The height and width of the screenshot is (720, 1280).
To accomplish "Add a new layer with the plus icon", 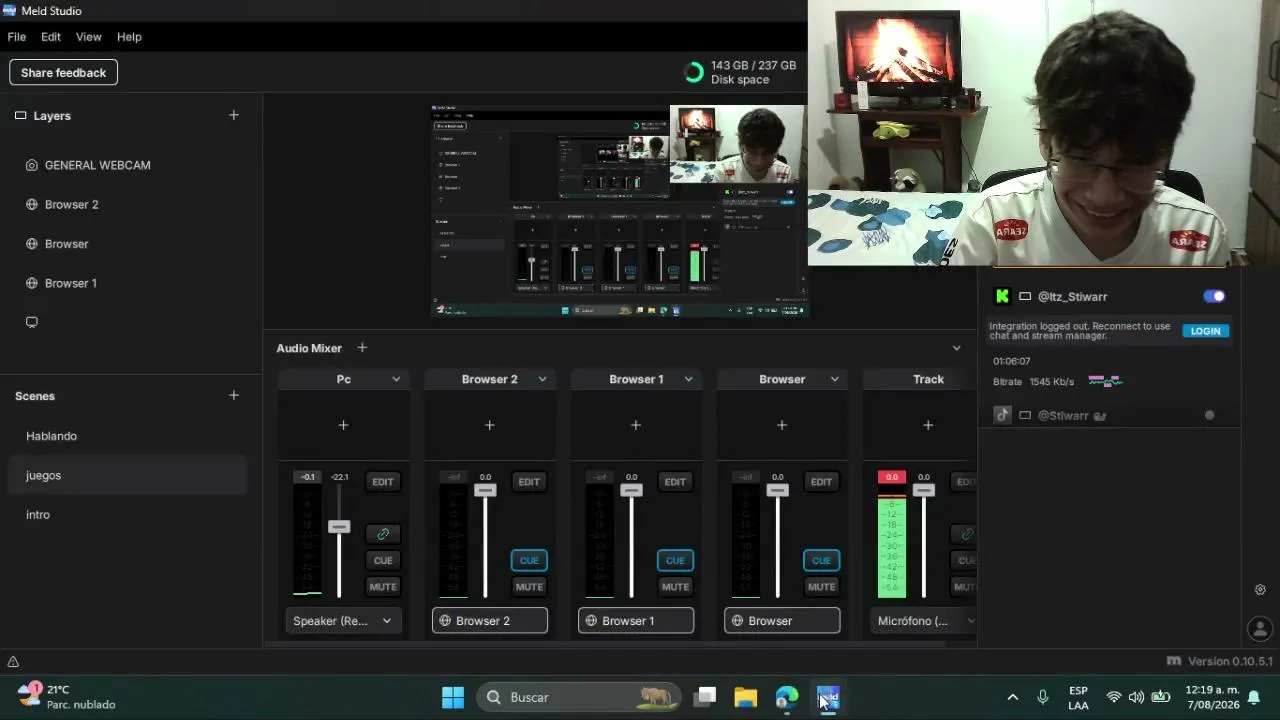I will pyautogui.click(x=234, y=115).
